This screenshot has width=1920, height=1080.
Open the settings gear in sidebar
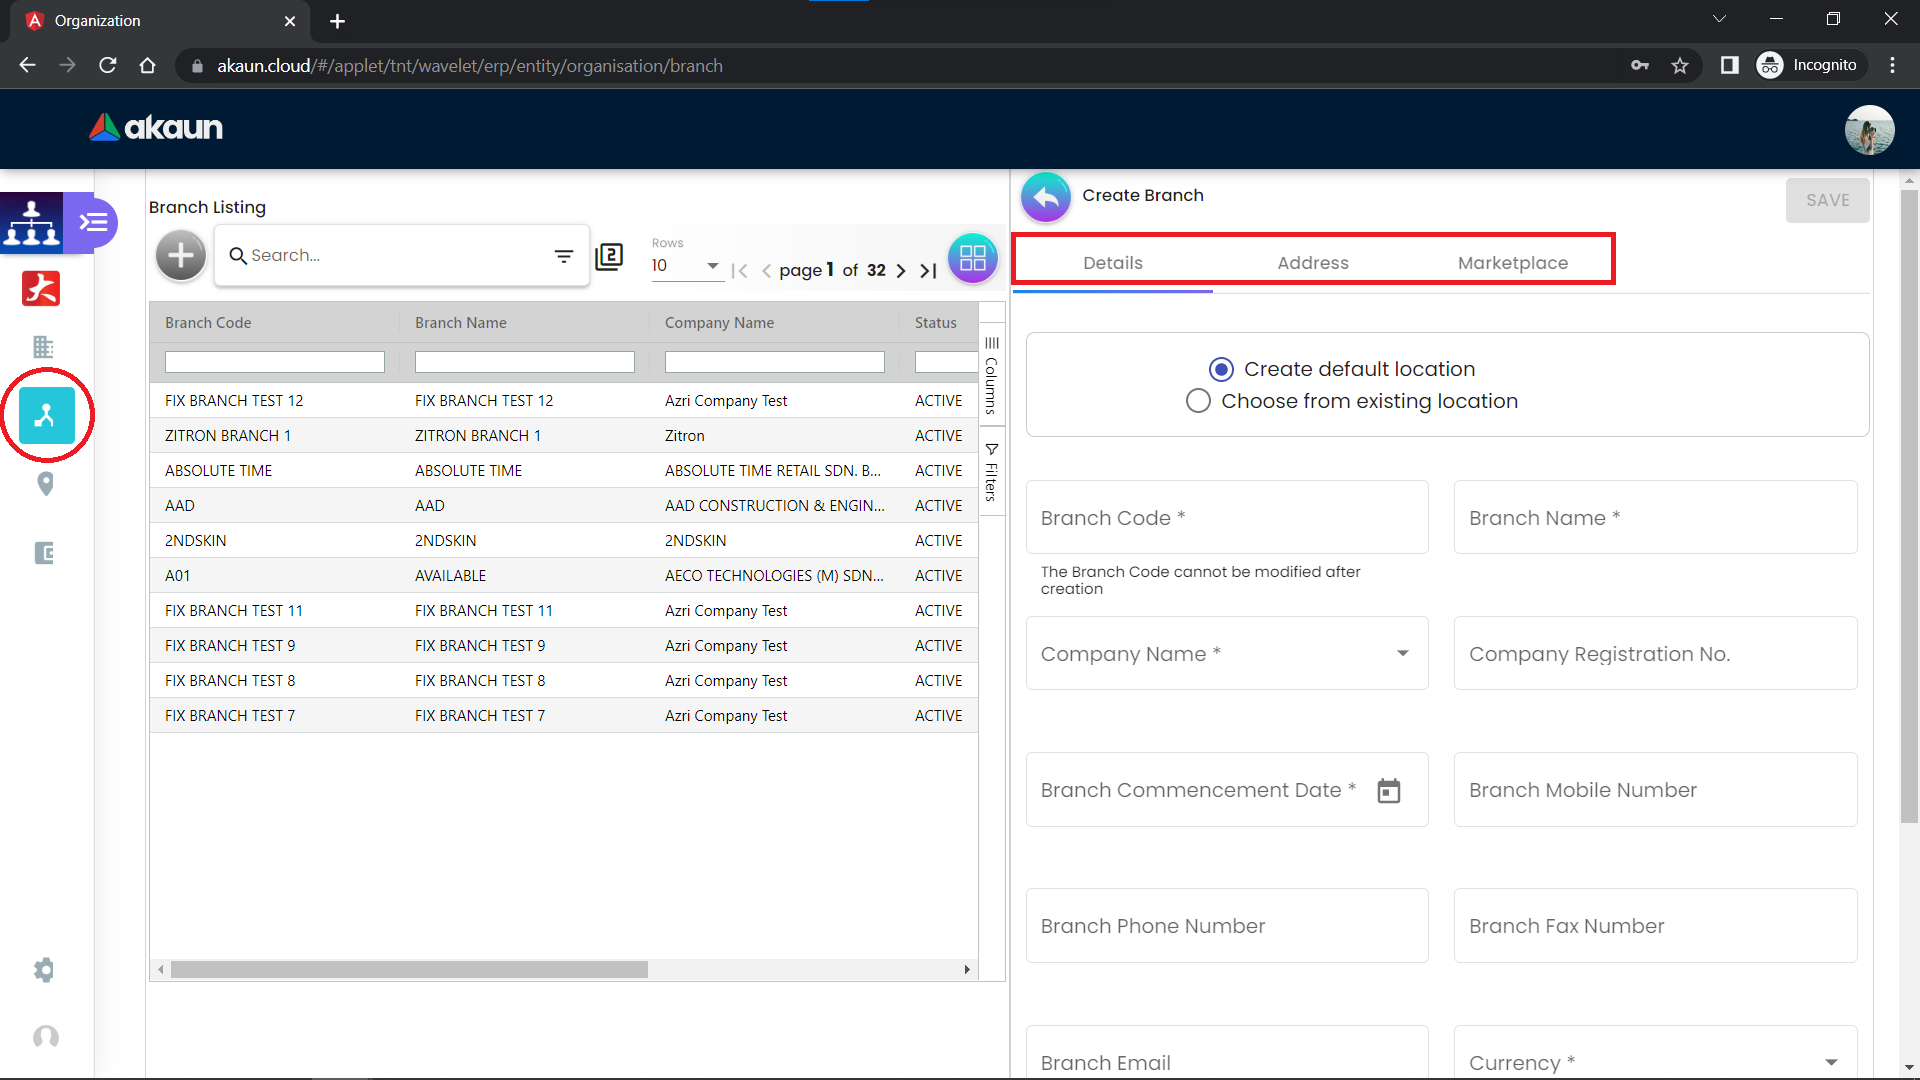44,969
